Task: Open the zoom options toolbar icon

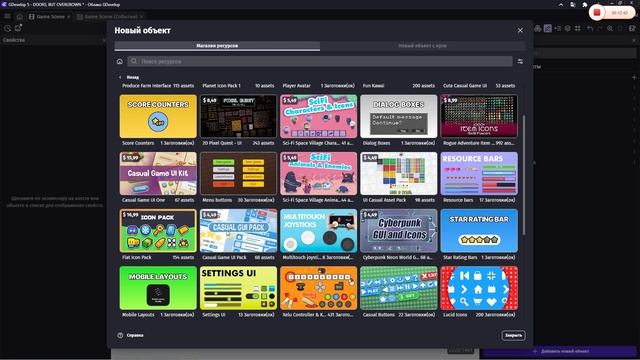Action: tap(610, 28)
